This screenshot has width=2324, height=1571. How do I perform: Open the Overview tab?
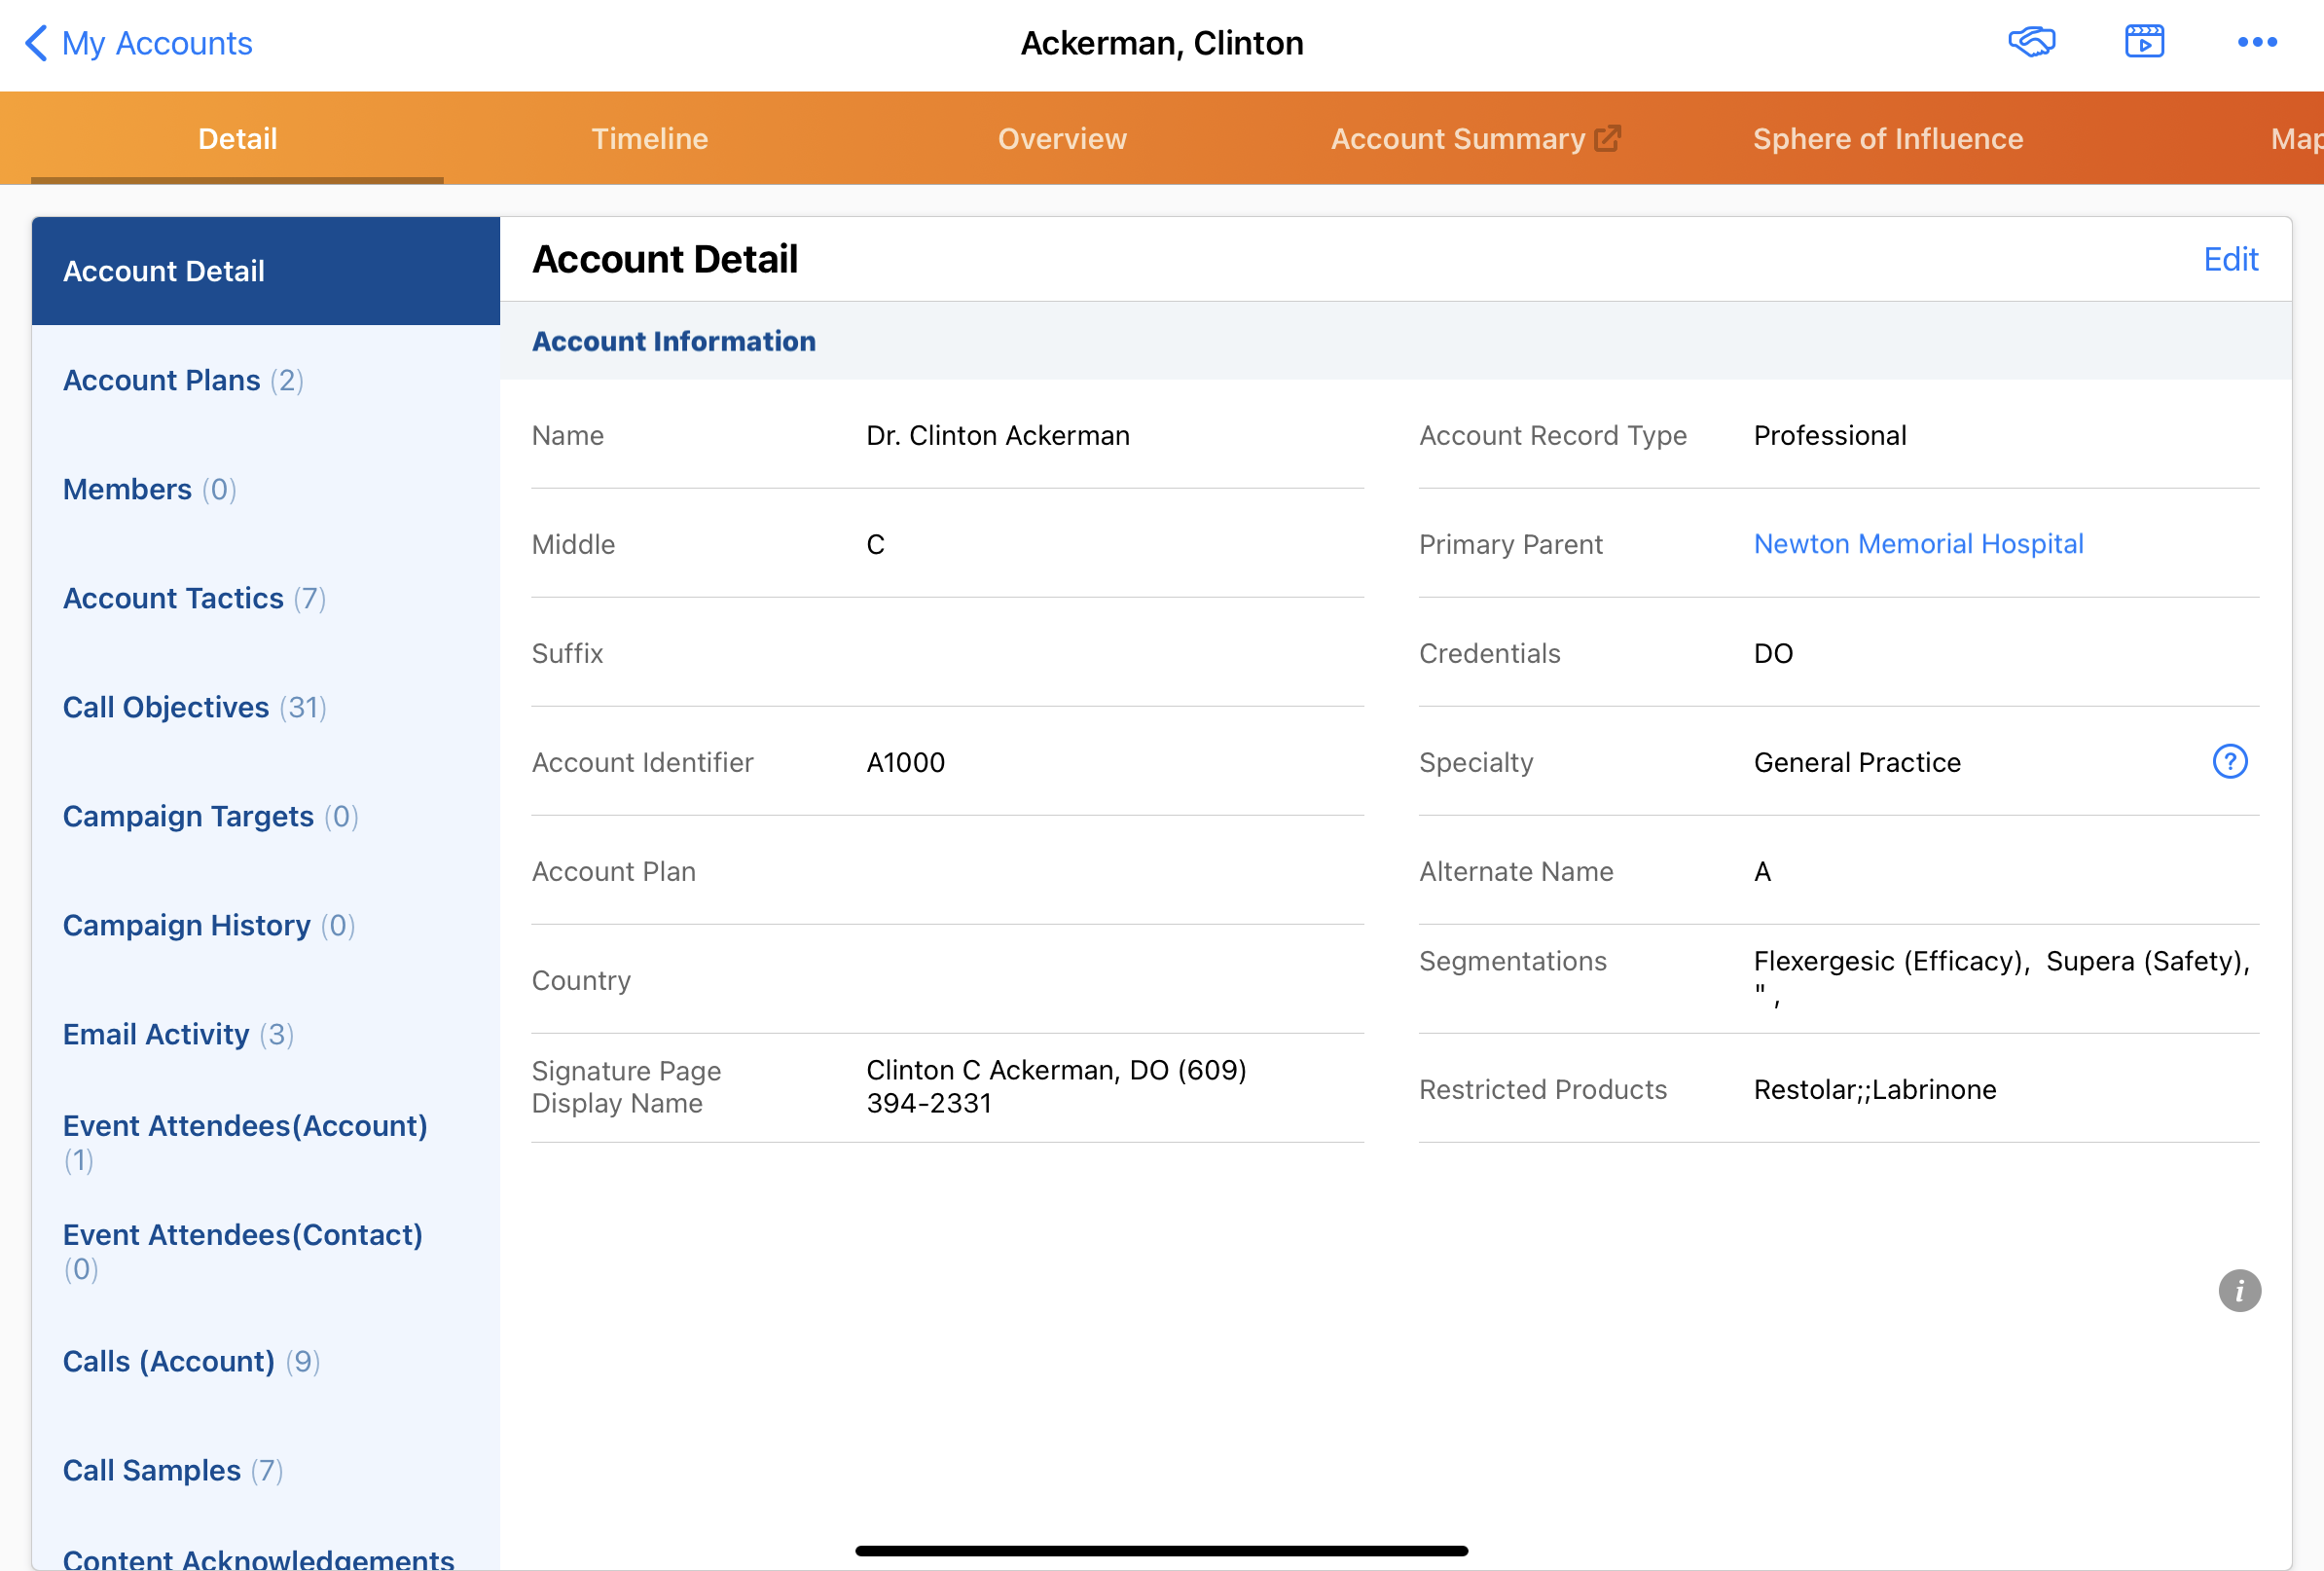(1061, 138)
